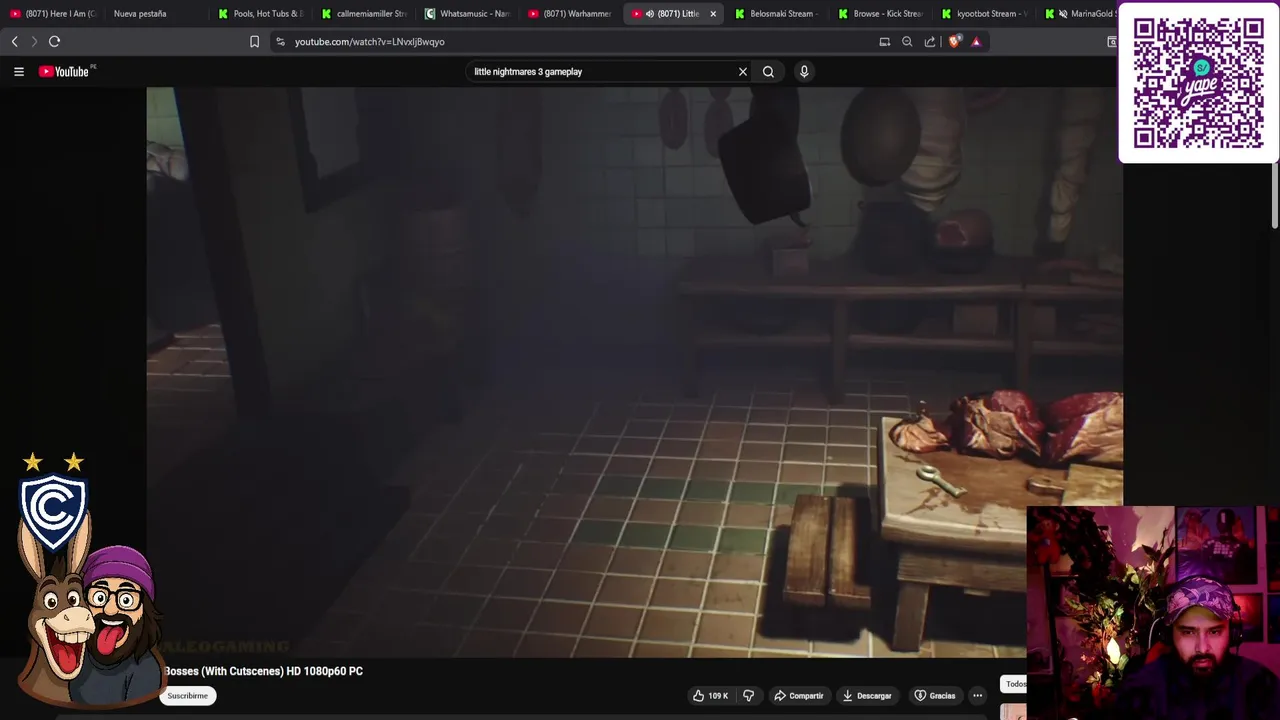Run search with the magnifying glass button
The width and height of the screenshot is (1280, 720).
coord(768,71)
